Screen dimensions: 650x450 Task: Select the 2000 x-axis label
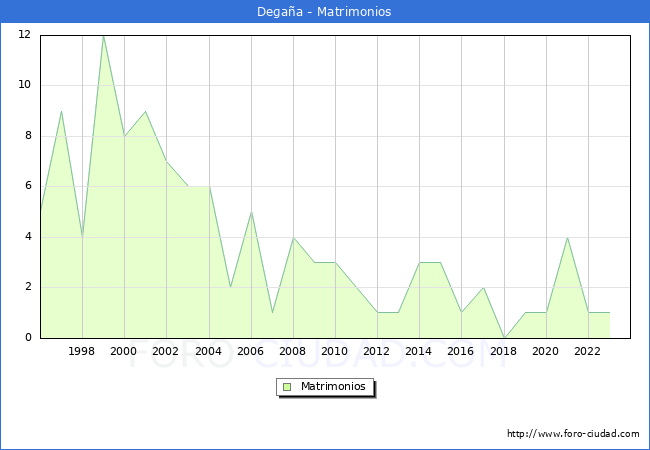124,352
